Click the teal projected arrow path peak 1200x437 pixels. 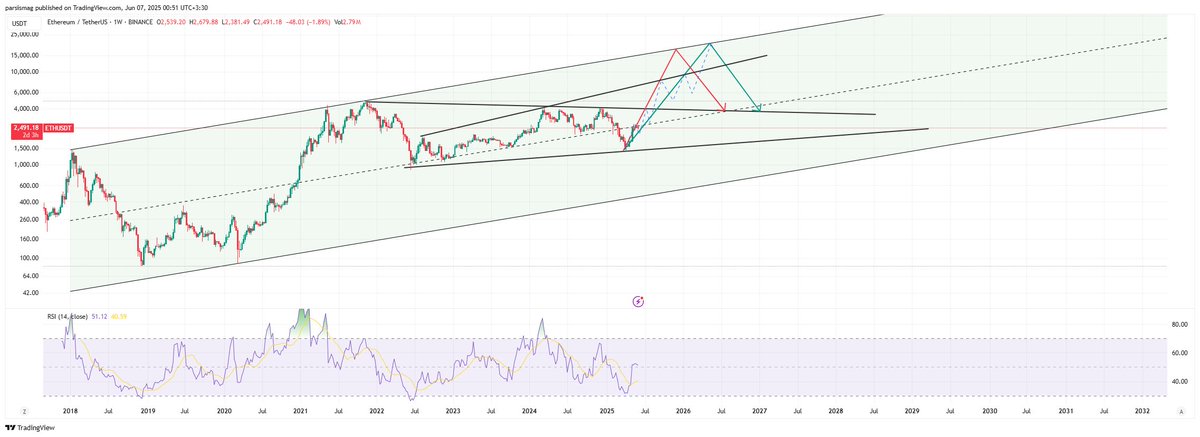coord(710,44)
